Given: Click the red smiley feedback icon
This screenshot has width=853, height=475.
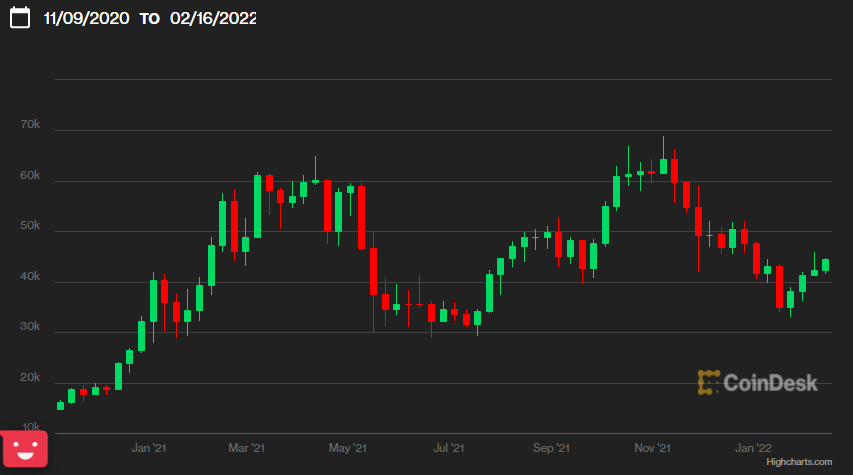Looking at the screenshot, I should [x=24, y=449].
